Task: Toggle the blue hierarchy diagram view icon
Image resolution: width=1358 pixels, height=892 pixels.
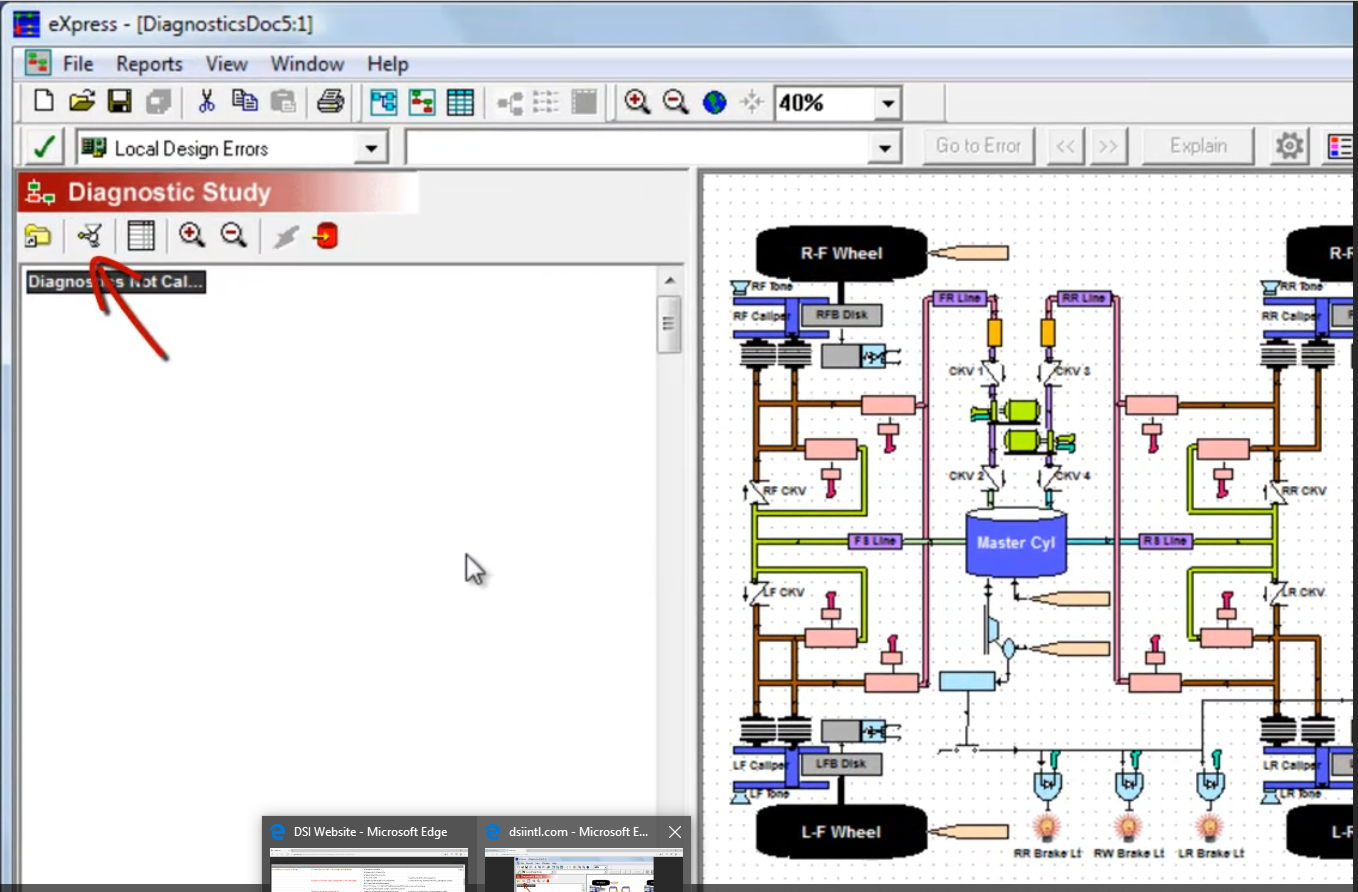Action: (384, 102)
